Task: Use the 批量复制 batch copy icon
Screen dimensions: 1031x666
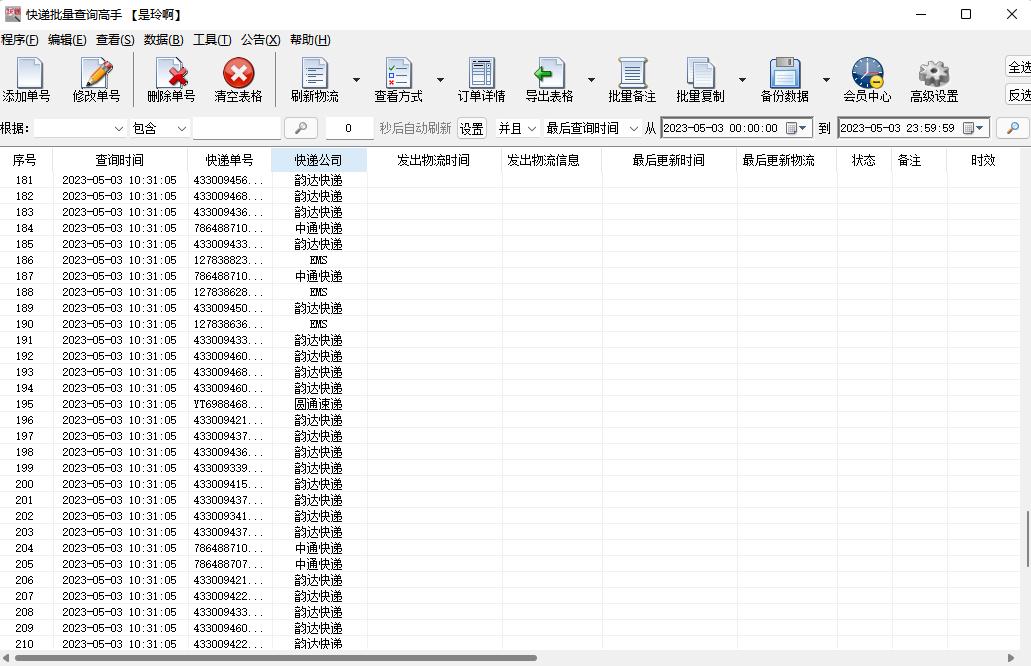Action: pos(701,79)
